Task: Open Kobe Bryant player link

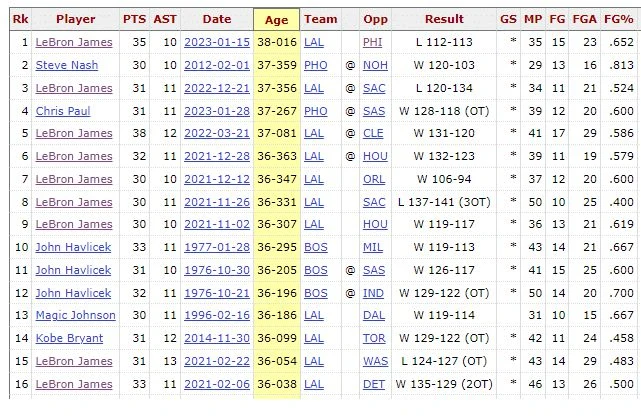Action: (x=69, y=338)
